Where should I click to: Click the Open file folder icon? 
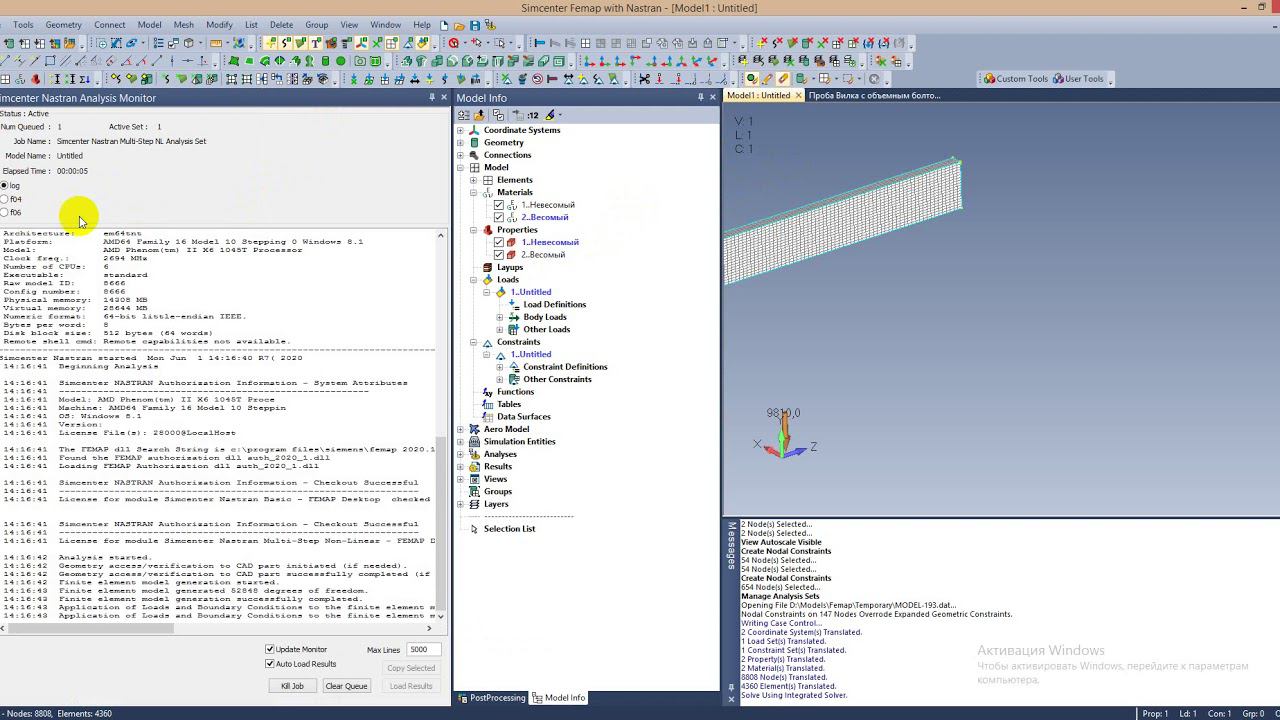(459, 25)
